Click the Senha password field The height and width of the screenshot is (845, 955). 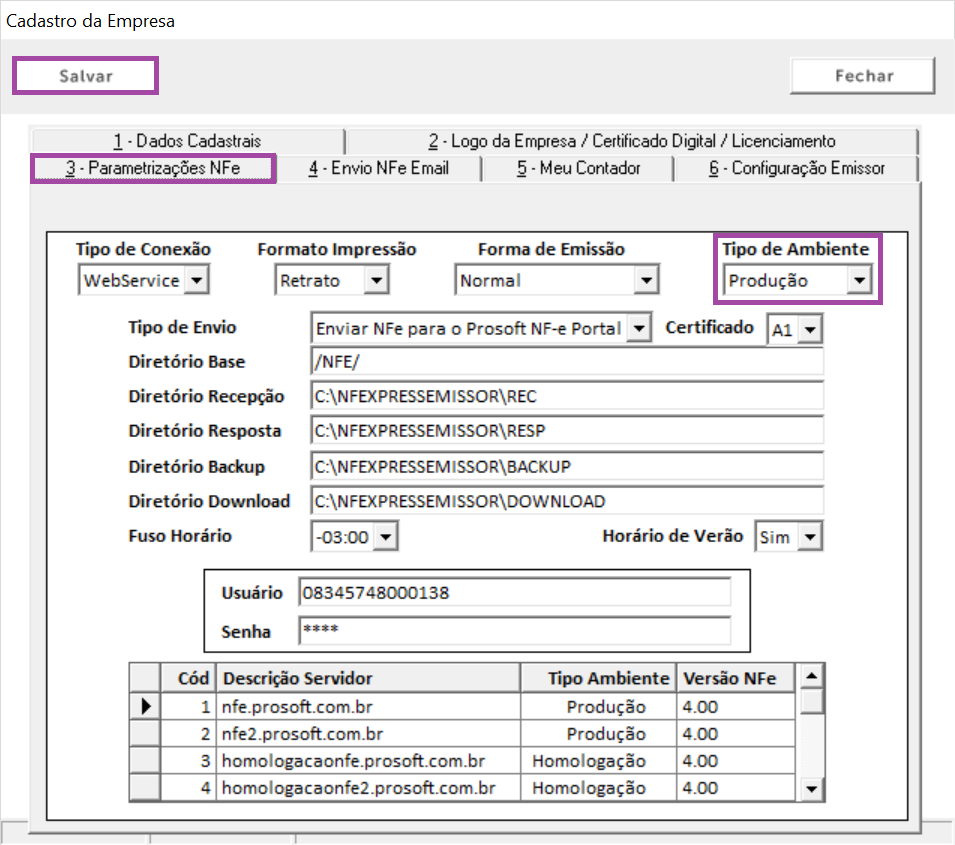click(515, 631)
